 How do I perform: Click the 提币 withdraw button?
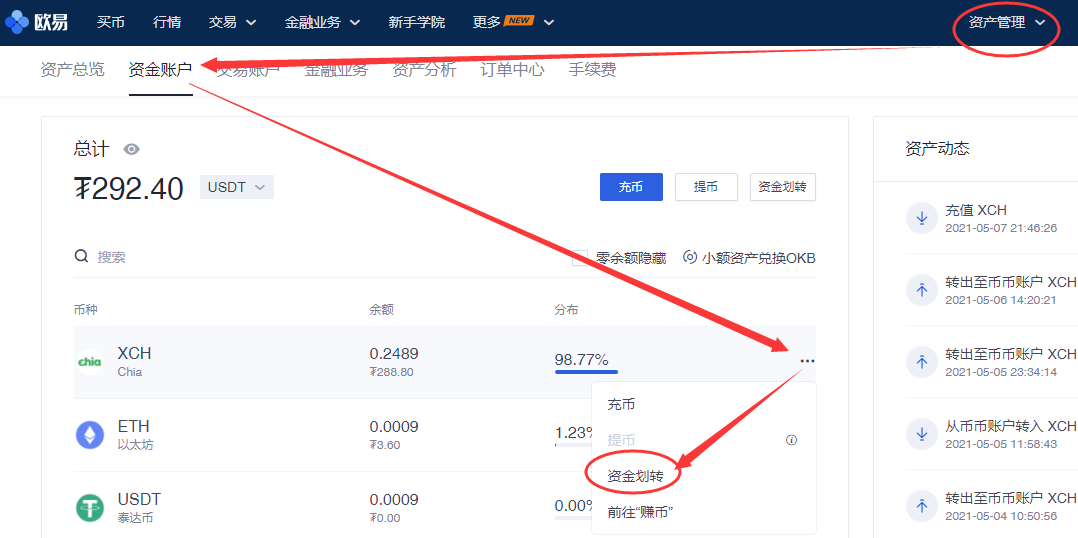click(706, 187)
